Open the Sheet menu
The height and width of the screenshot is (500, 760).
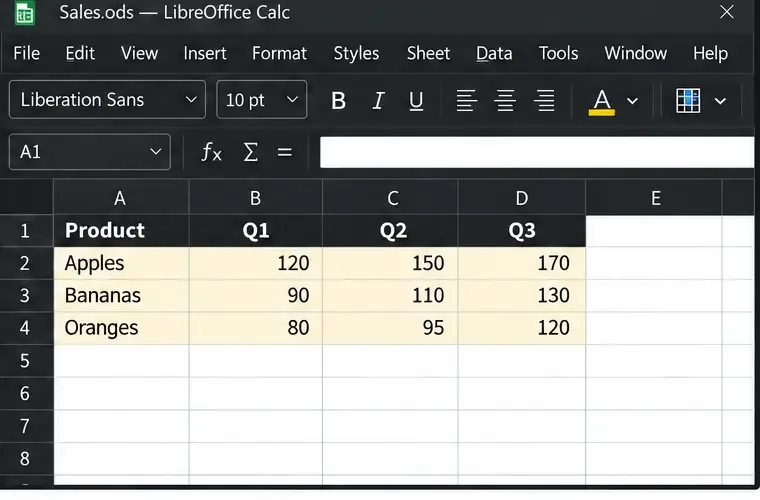(x=428, y=53)
